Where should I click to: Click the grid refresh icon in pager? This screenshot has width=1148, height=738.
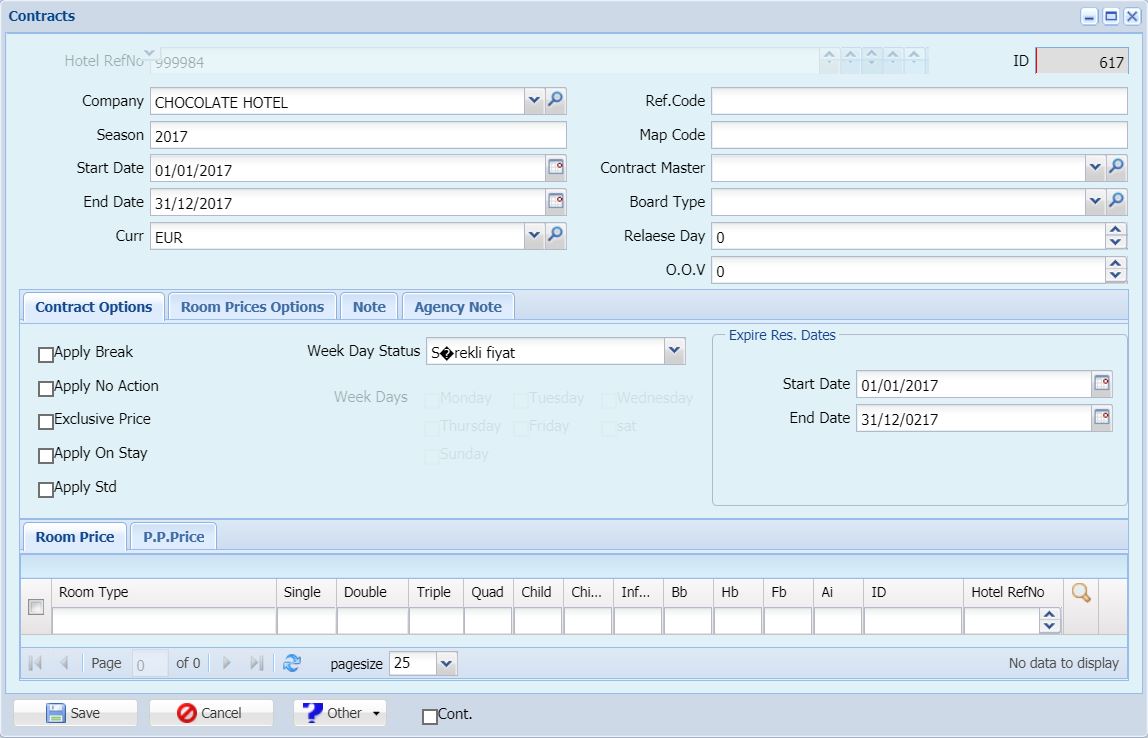pyautogui.click(x=291, y=663)
